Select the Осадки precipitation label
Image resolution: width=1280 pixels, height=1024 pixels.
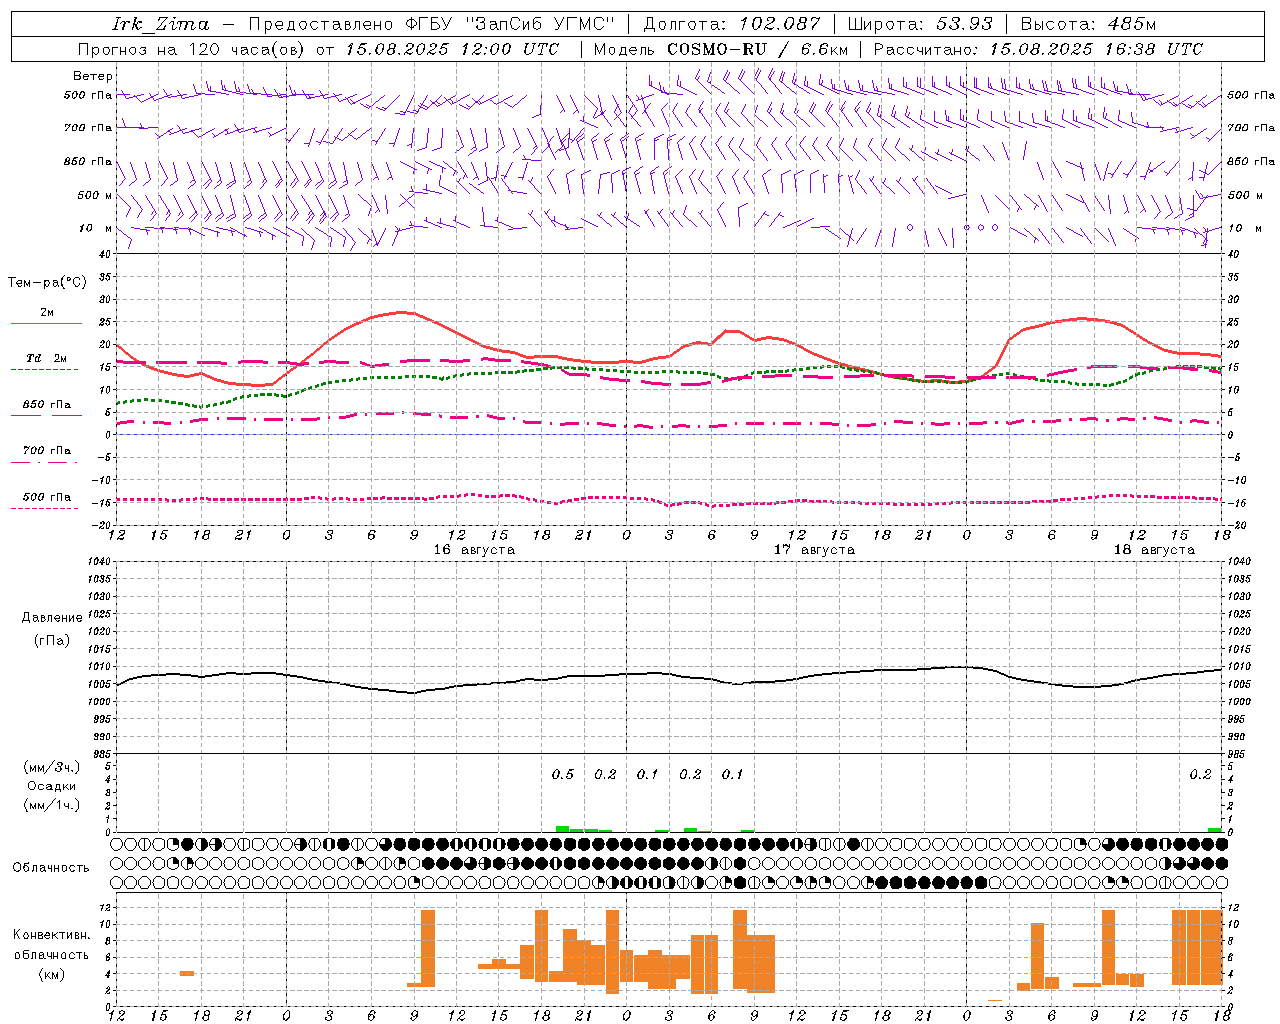click(52, 786)
